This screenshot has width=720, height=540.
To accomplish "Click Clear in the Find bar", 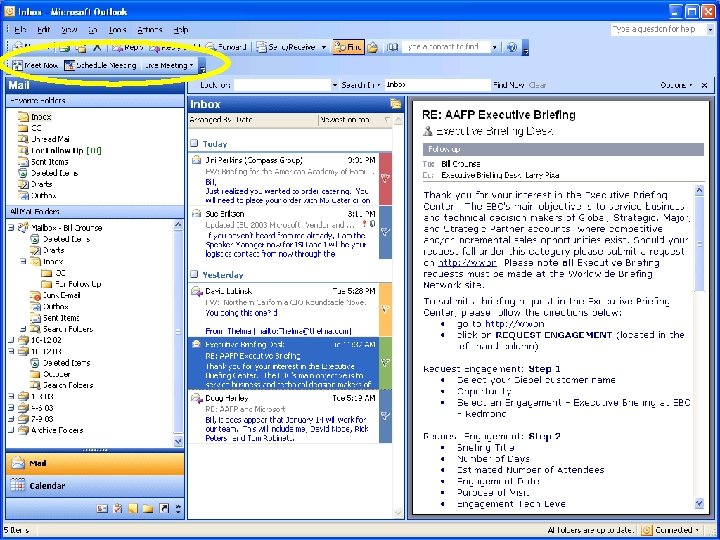I will pos(537,85).
